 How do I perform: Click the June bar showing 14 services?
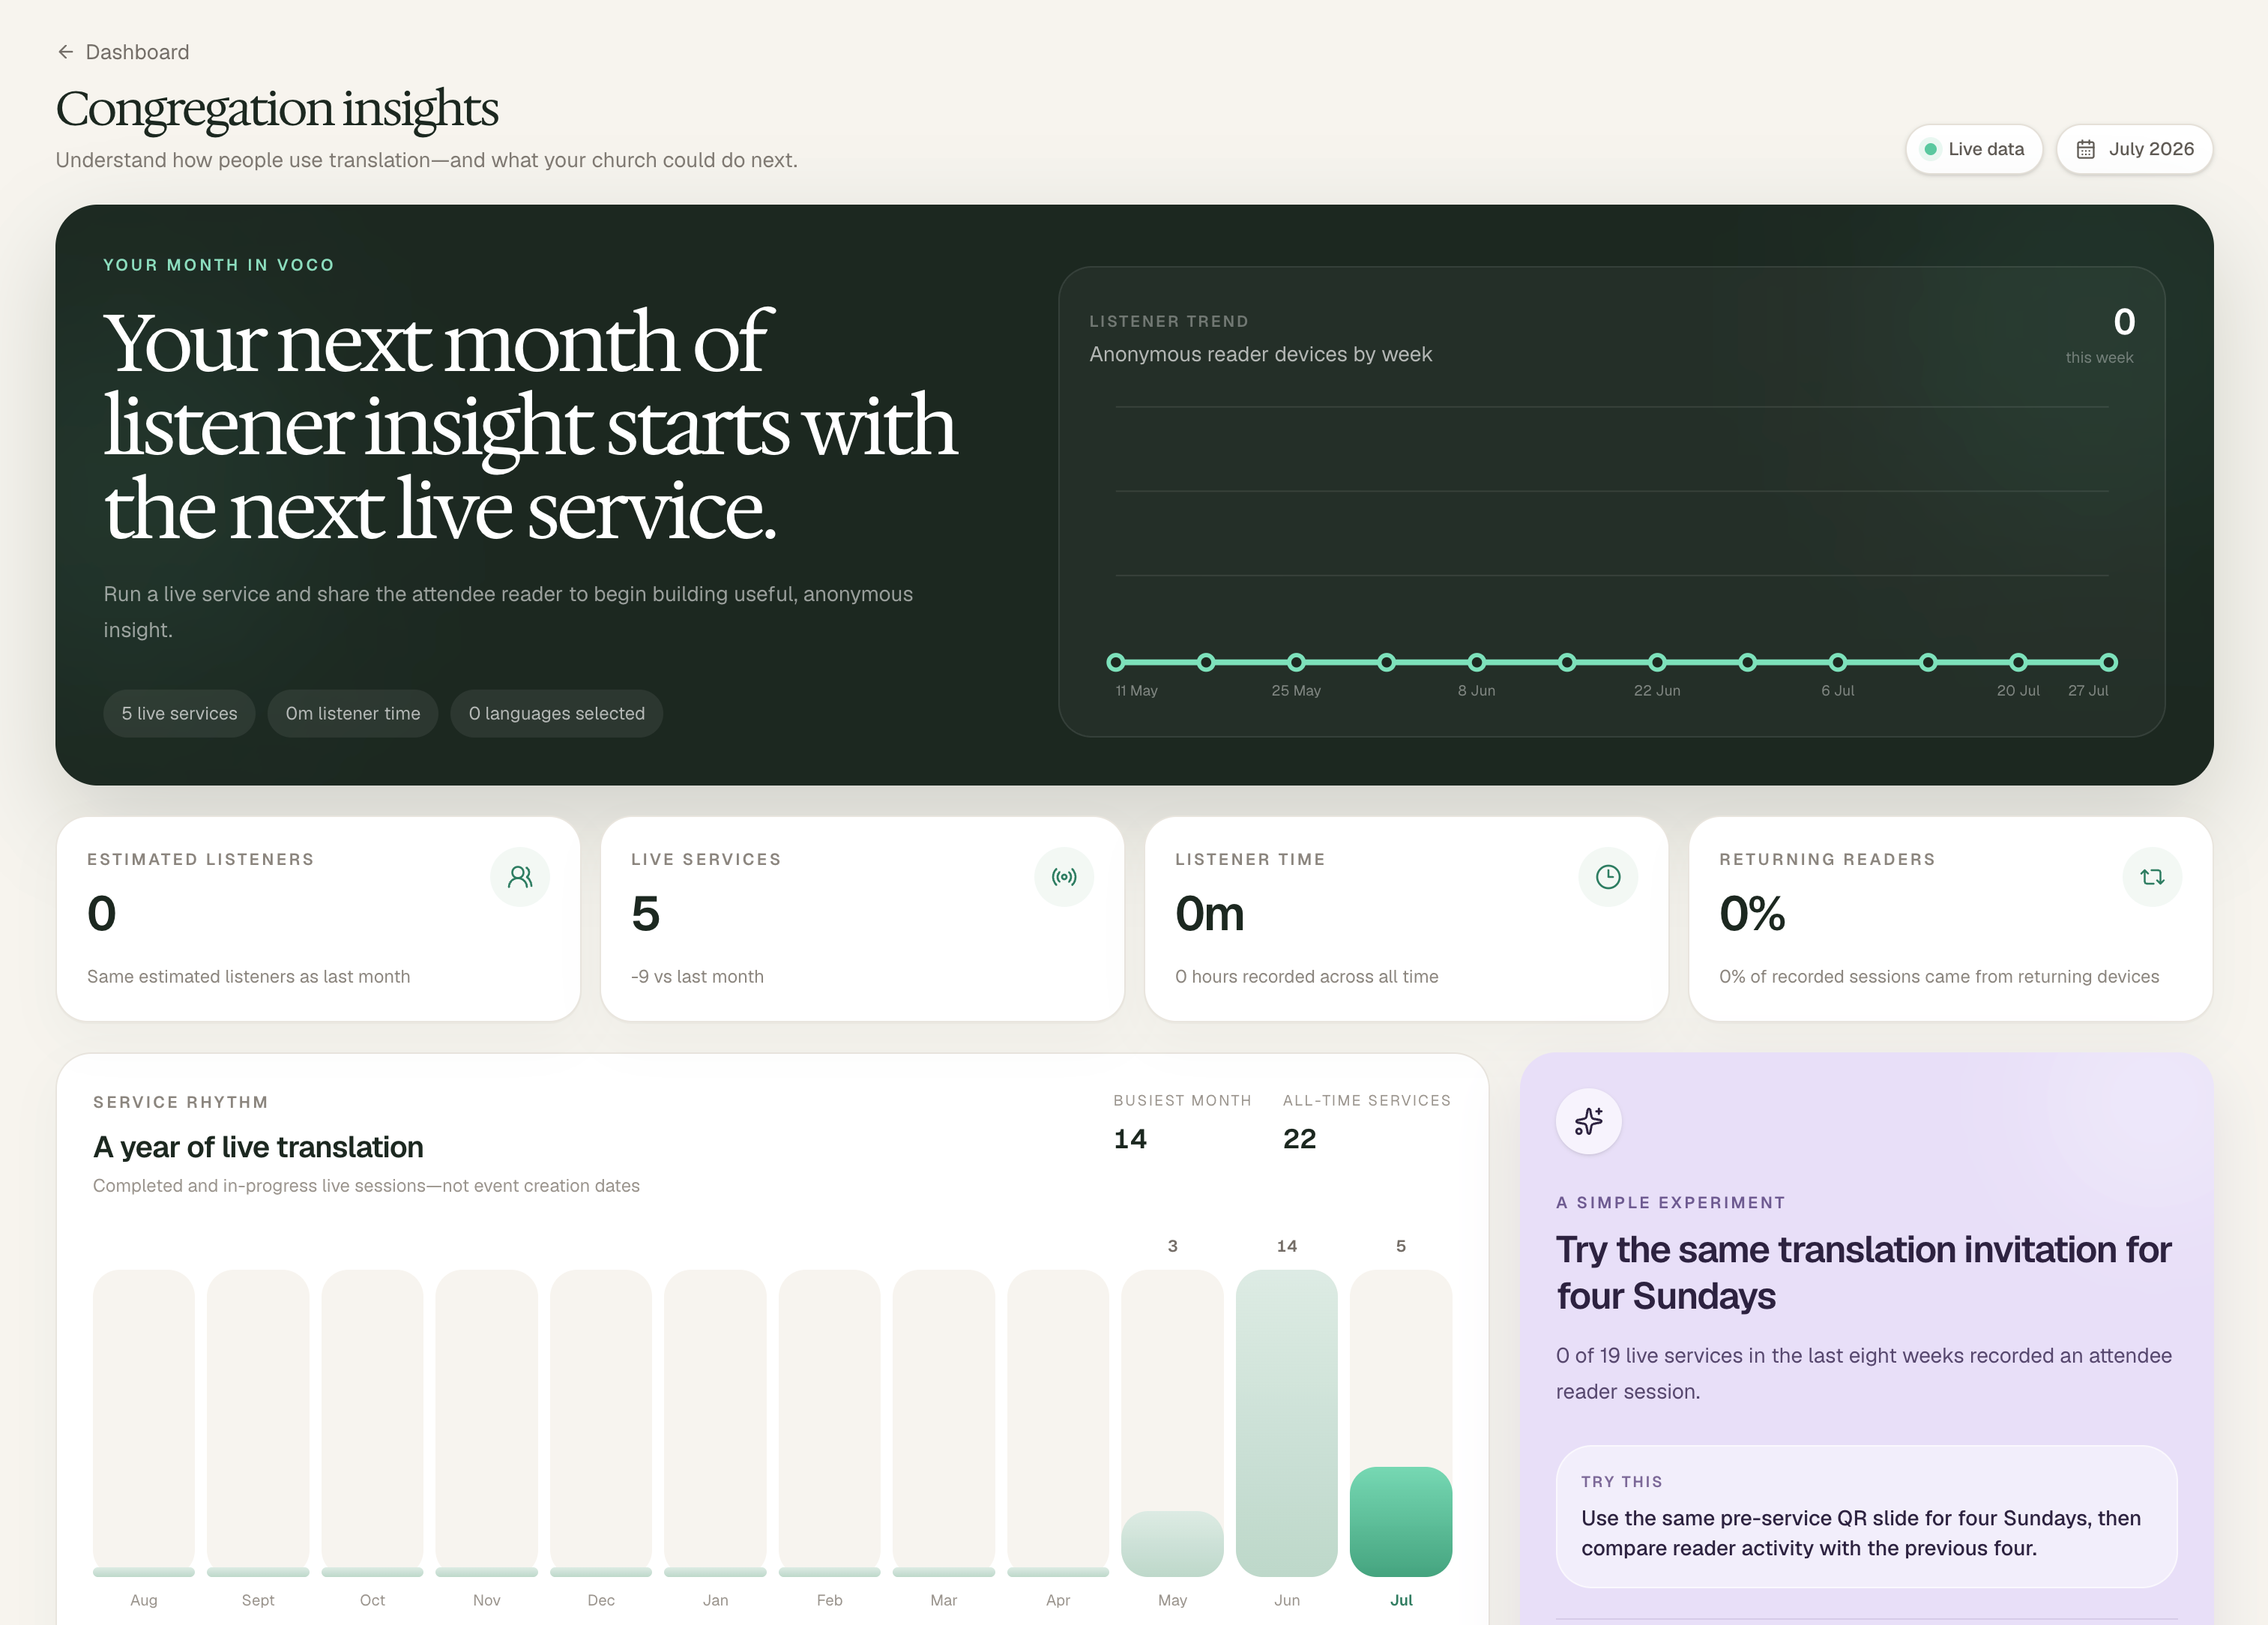click(1286, 1423)
